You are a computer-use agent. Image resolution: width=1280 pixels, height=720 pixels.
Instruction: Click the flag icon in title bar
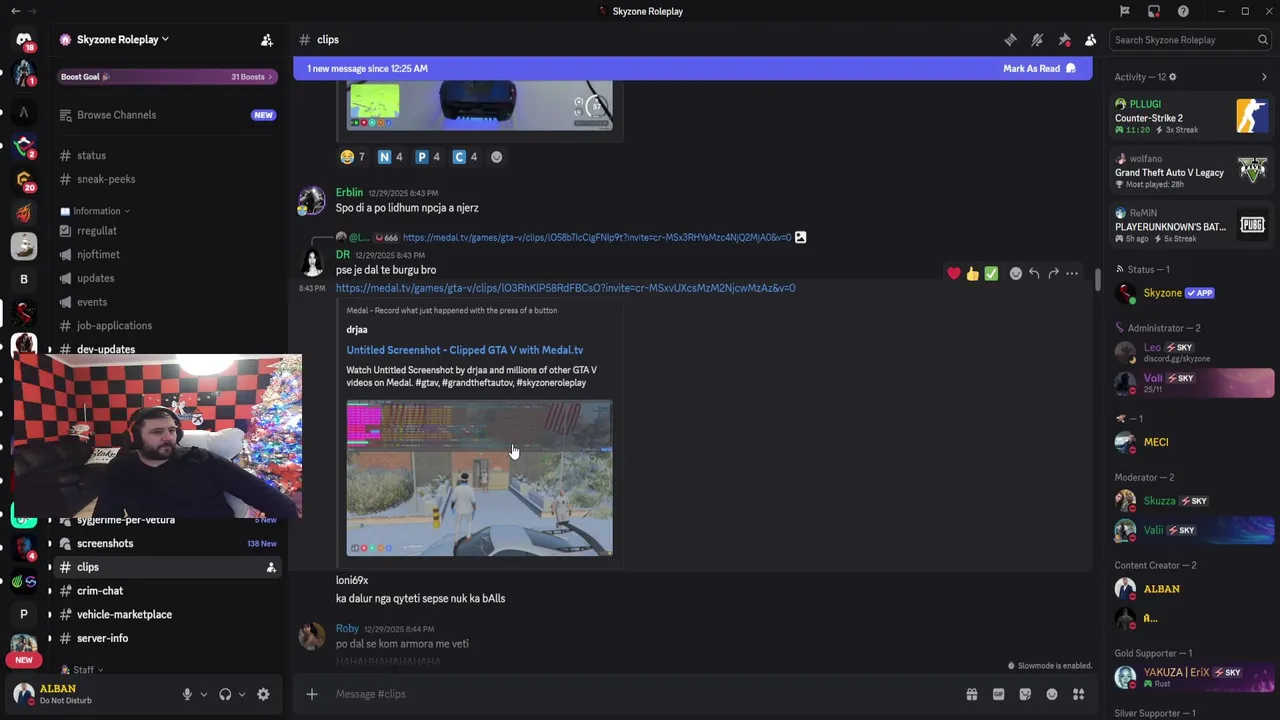coord(1125,11)
